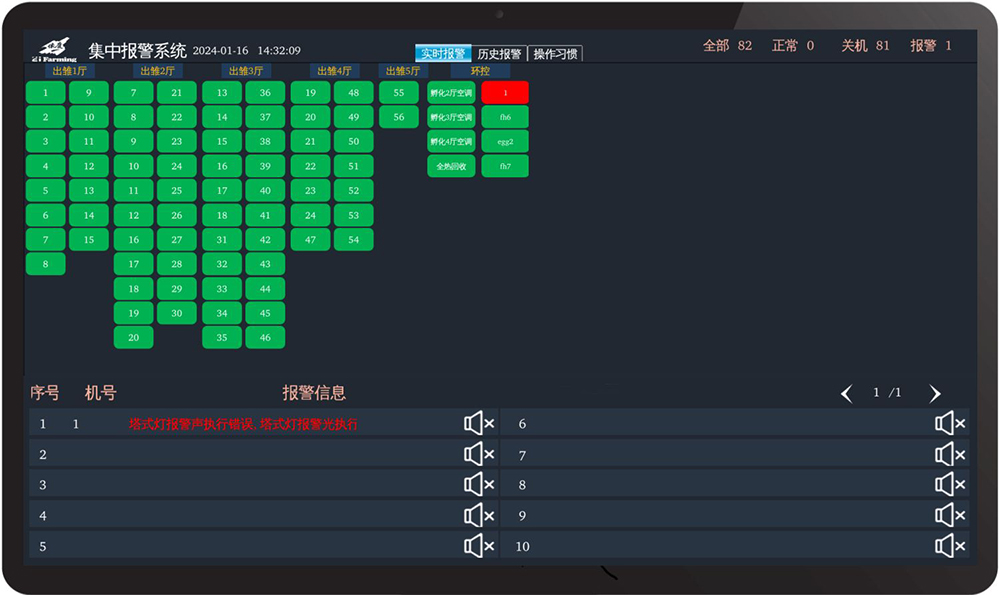Click the green egg2 status tile
The height and width of the screenshot is (595, 1000).
tap(505, 142)
